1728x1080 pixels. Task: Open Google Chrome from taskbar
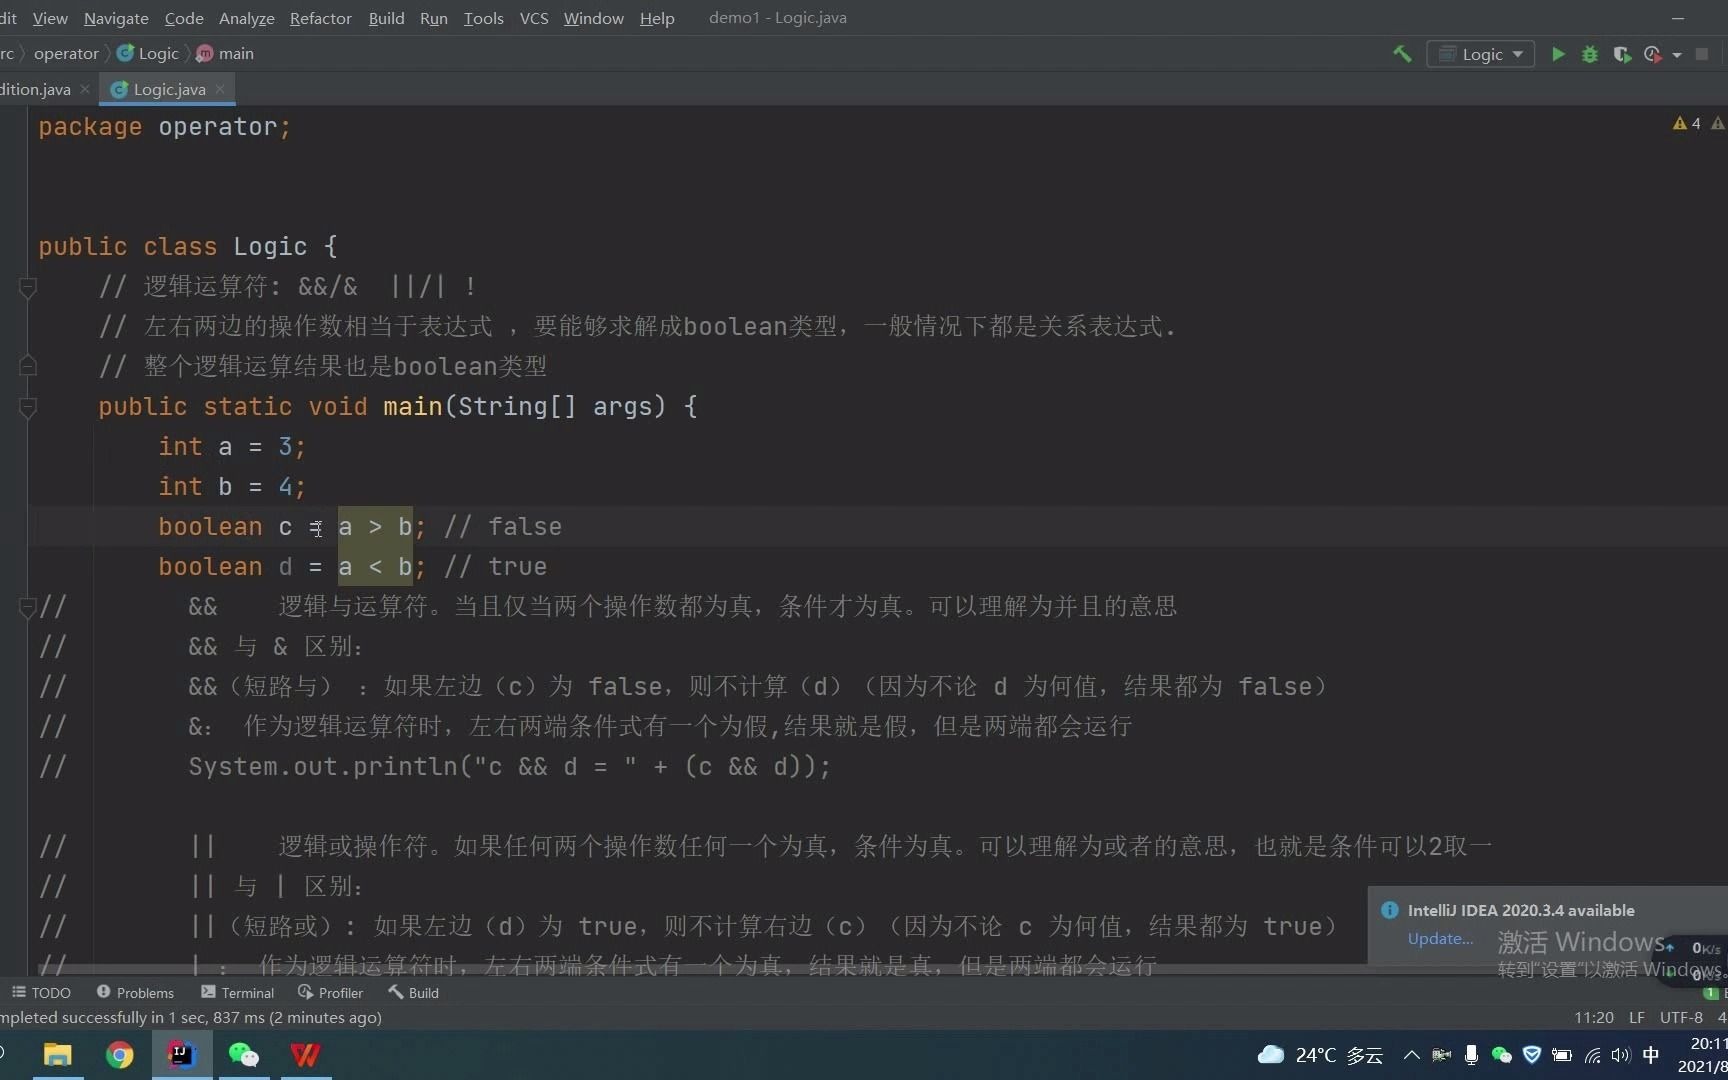click(119, 1055)
